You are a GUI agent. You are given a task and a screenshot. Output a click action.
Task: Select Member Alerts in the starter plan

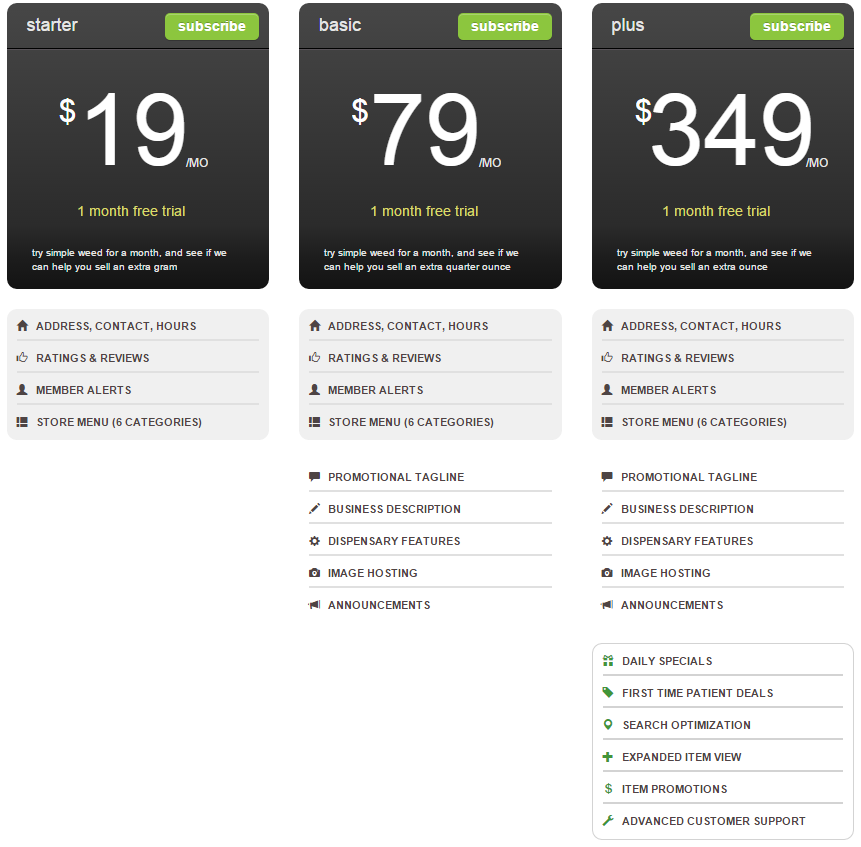83,390
